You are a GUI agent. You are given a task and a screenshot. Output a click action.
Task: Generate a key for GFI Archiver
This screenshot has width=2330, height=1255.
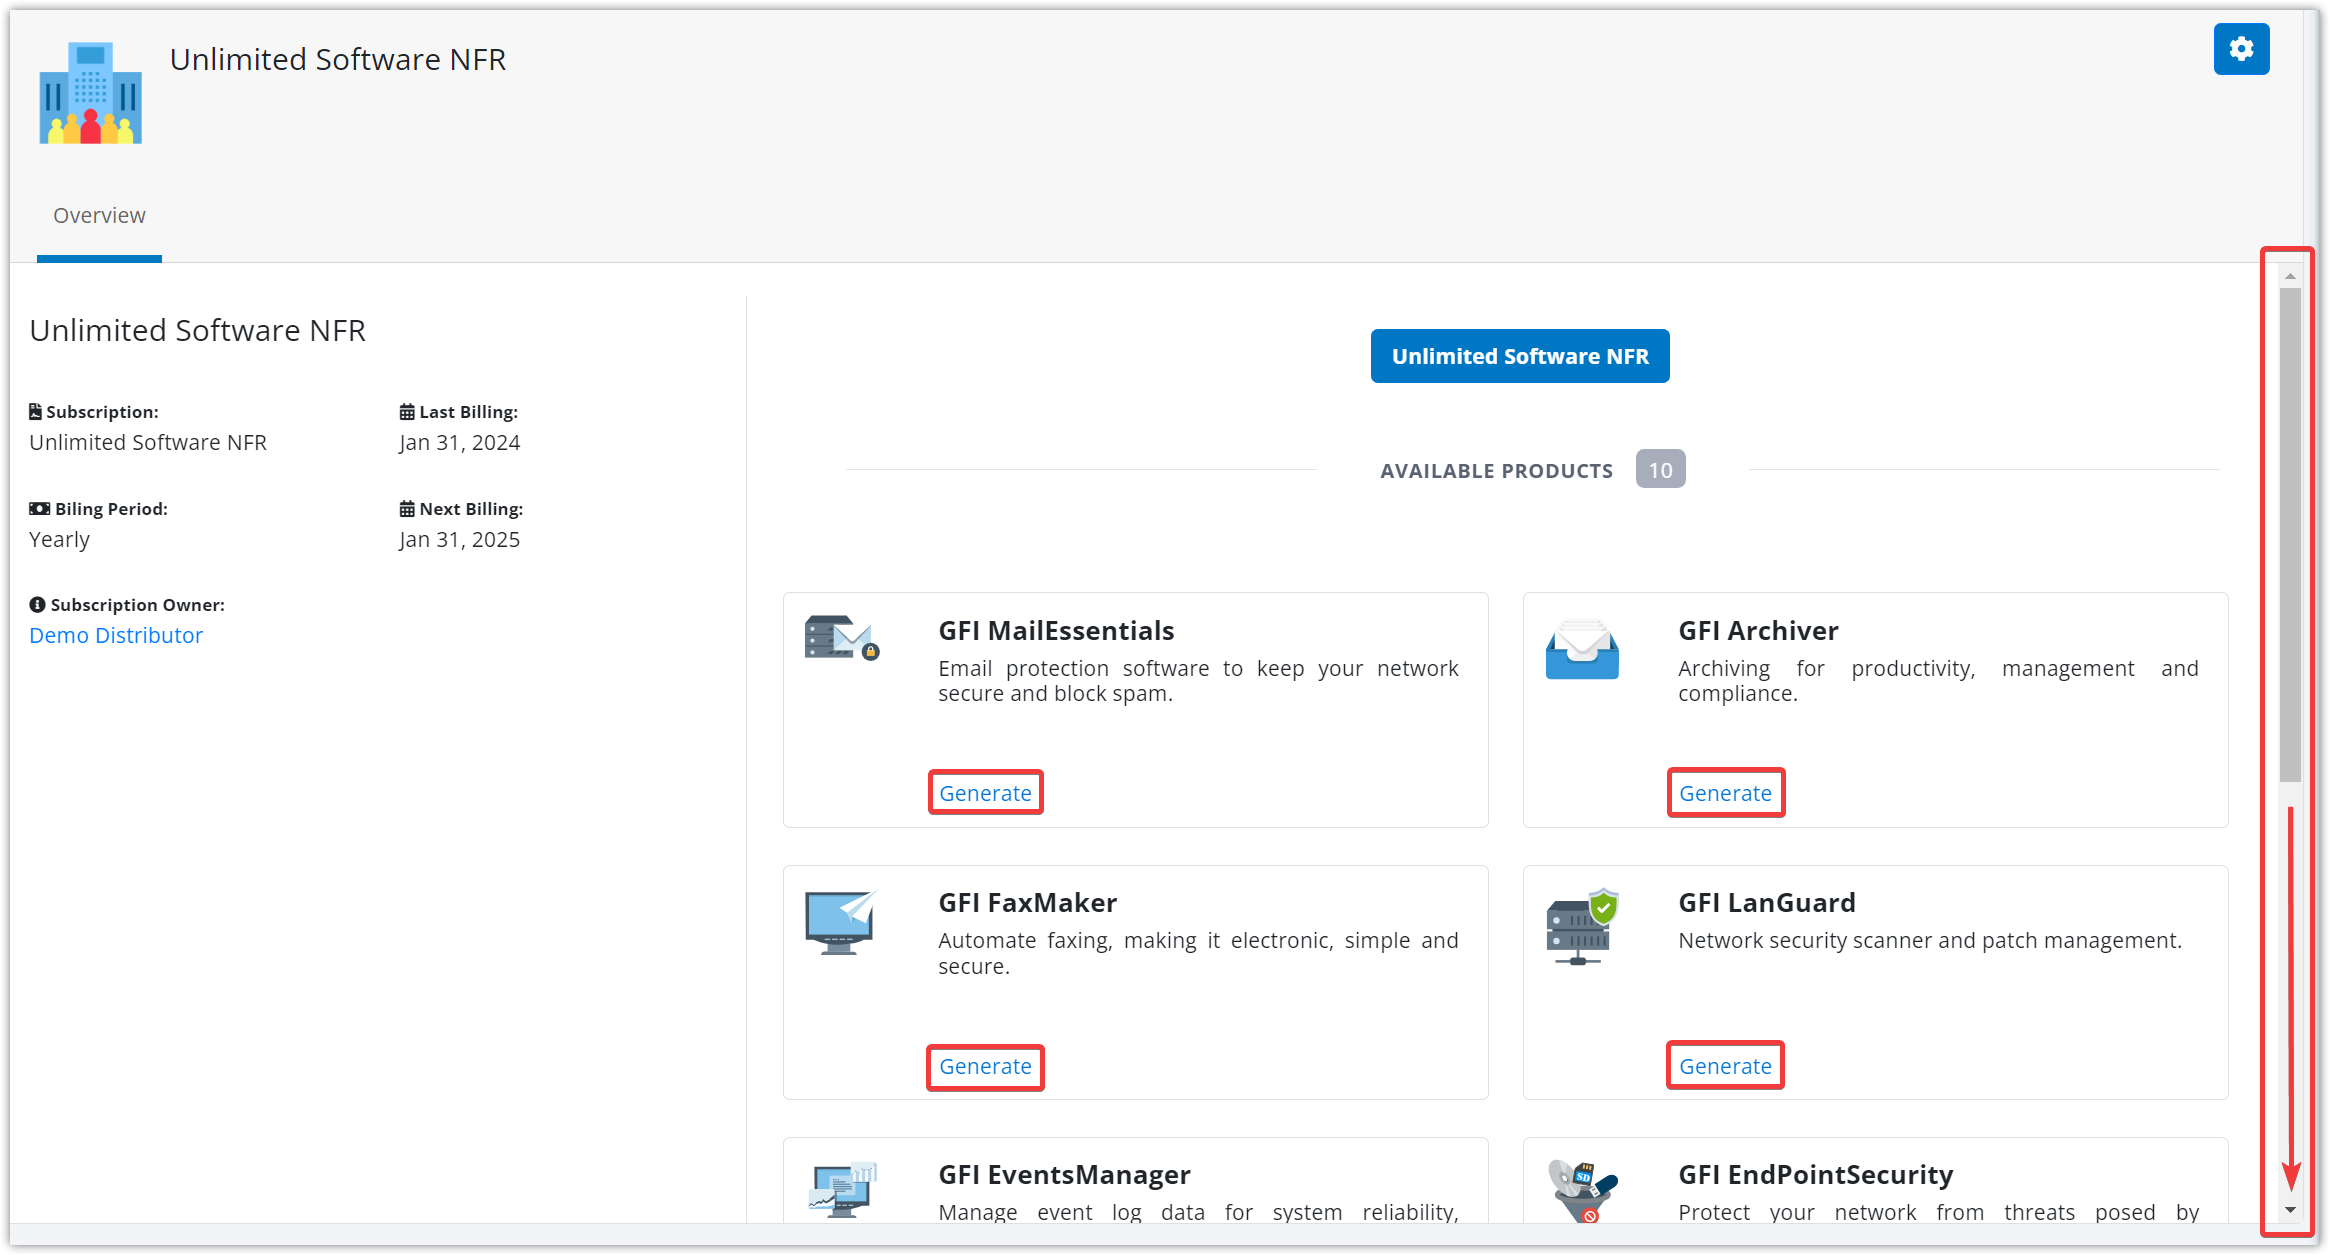[1725, 793]
